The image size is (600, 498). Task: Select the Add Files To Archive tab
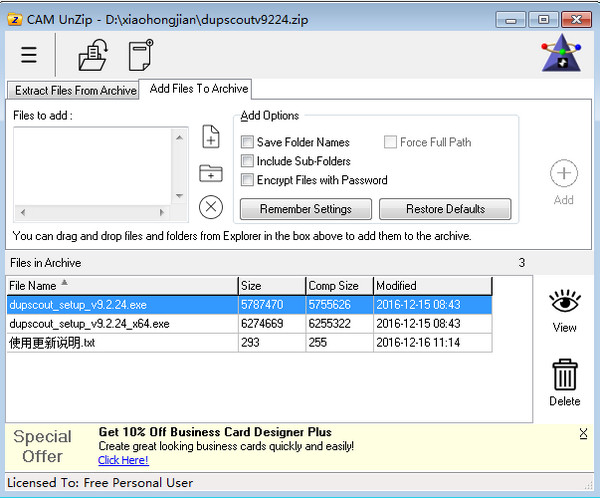pos(195,89)
